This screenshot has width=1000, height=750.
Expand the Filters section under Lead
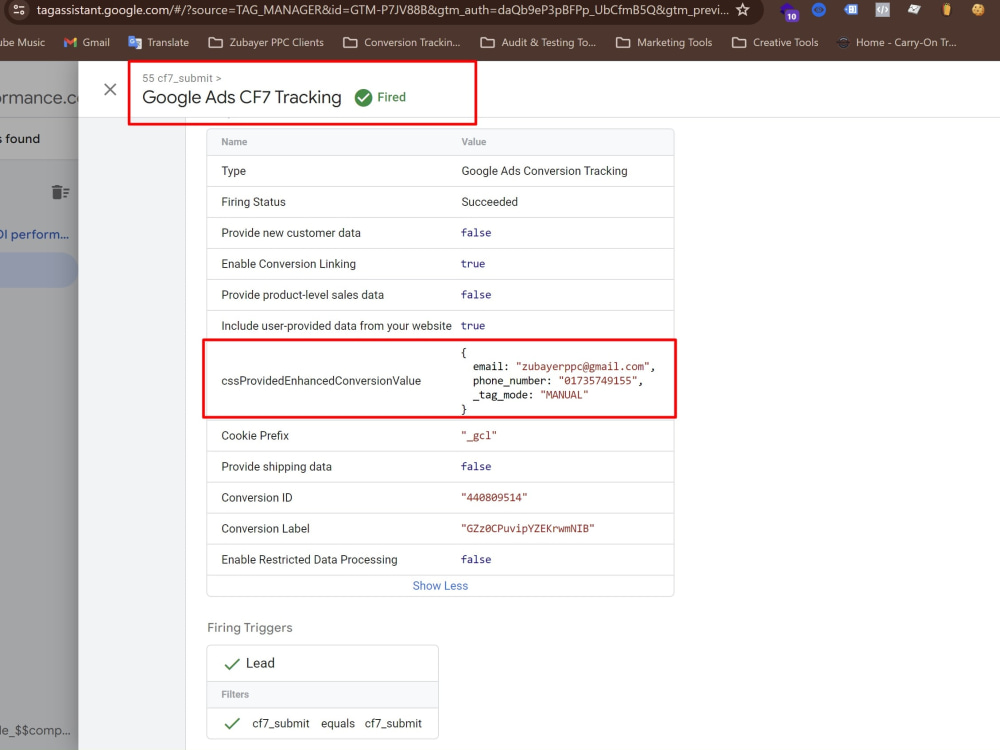pos(235,694)
